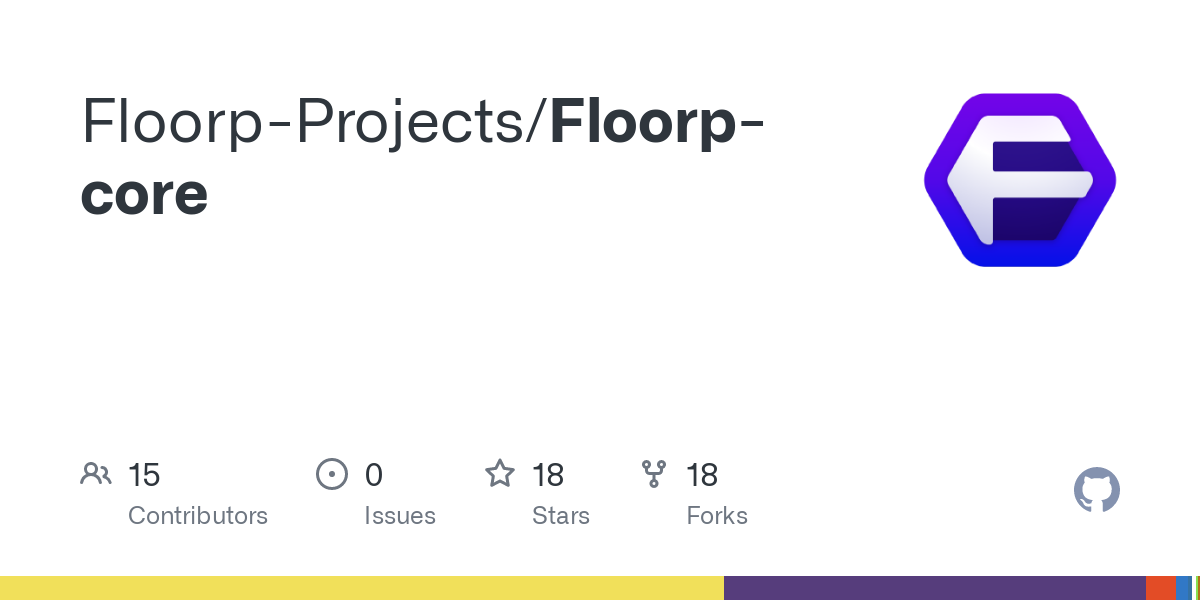Screen dimensions: 1200x600
Task: Click the Issues circle-dot icon
Action: (x=331, y=474)
